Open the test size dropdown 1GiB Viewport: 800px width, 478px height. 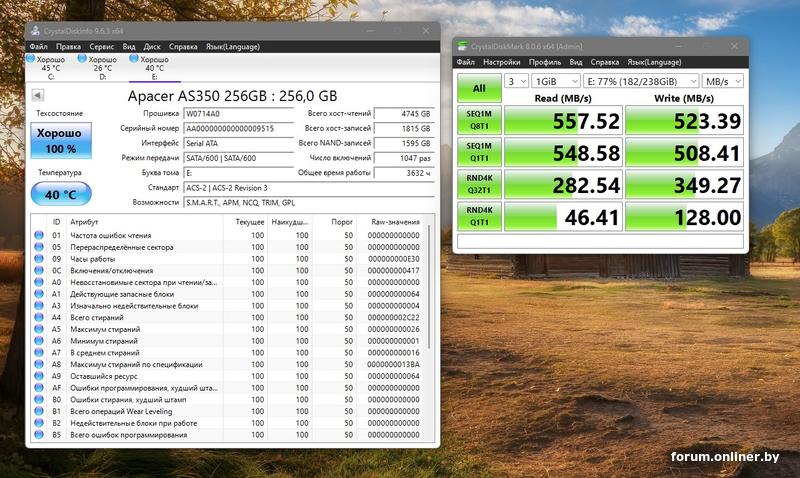point(556,82)
